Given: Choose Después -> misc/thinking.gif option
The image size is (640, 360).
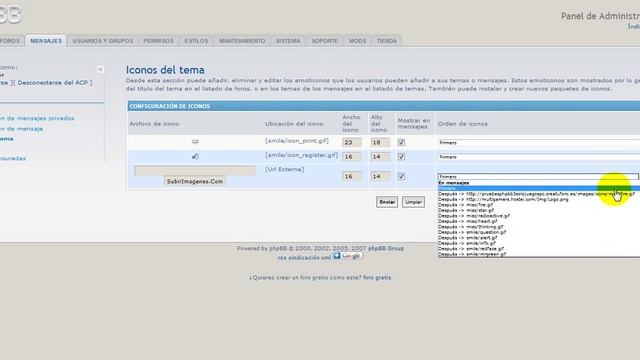Looking at the screenshot, I should (x=471, y=227).
